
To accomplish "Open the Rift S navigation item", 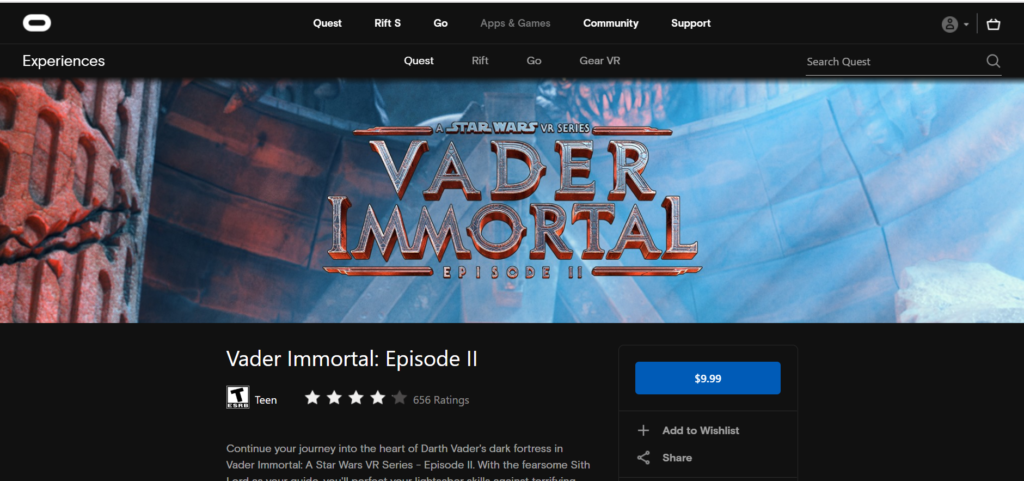I will [x=388, y=23].
